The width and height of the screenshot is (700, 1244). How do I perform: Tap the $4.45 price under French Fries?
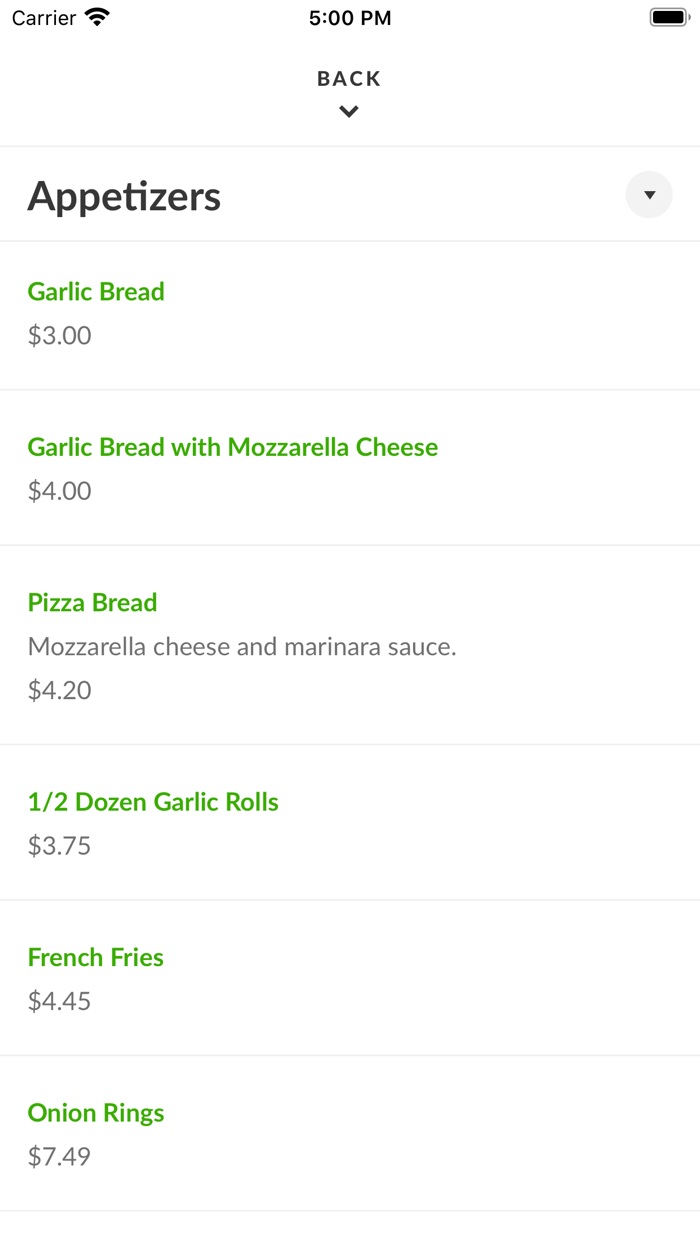click(59, 1001)
